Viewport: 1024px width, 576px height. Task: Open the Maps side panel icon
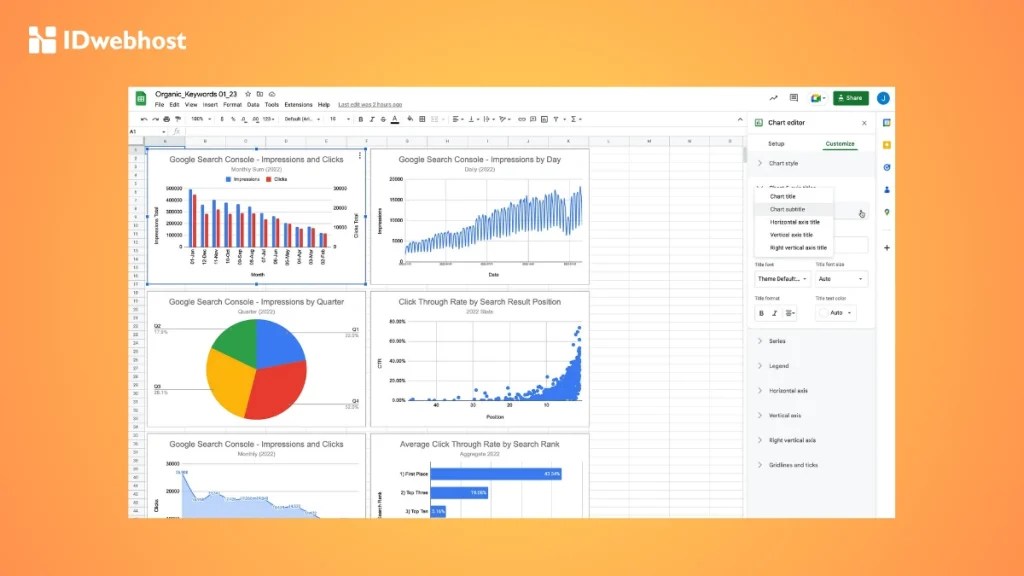pos(887,212)
